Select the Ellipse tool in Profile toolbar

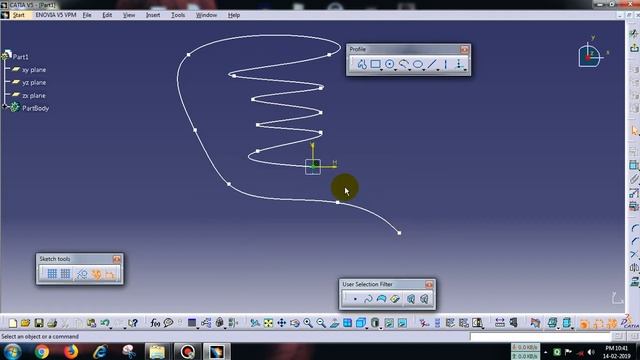coord(418,64)
